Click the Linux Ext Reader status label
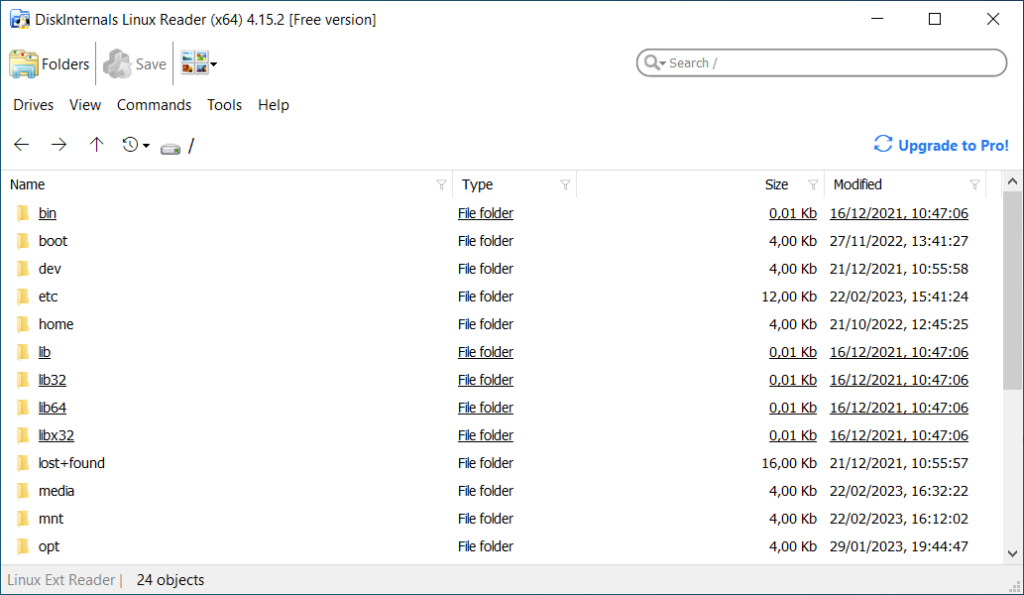 point(61,580)
